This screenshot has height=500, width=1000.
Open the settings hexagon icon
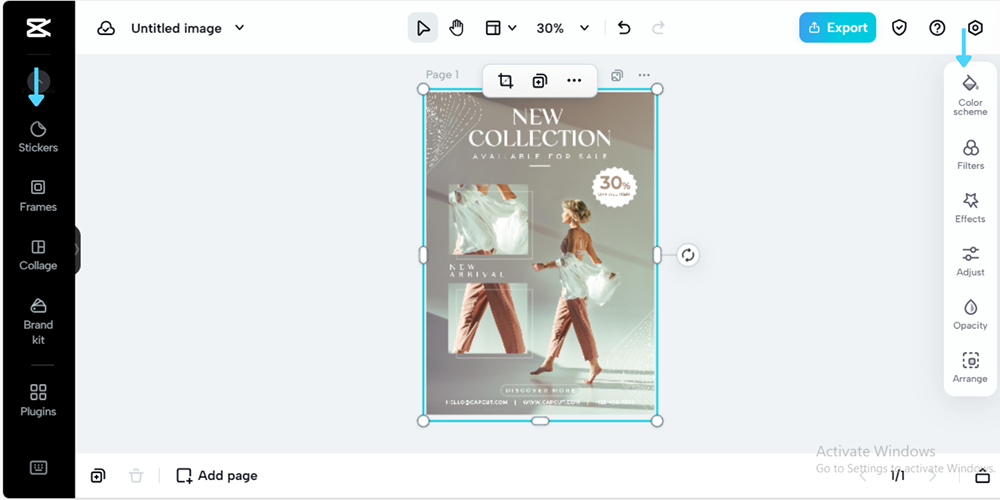[974, 28]
